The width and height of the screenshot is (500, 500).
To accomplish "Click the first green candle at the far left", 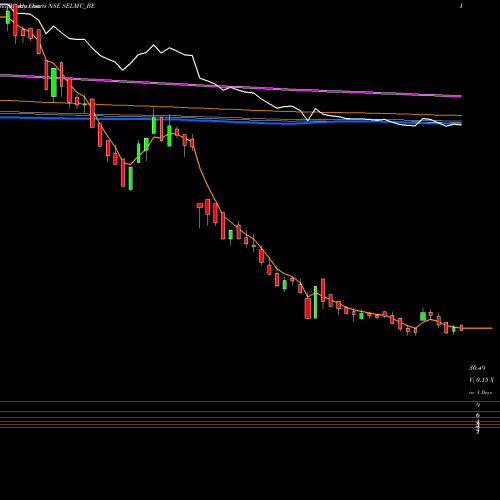I will (x=8, y=18).
